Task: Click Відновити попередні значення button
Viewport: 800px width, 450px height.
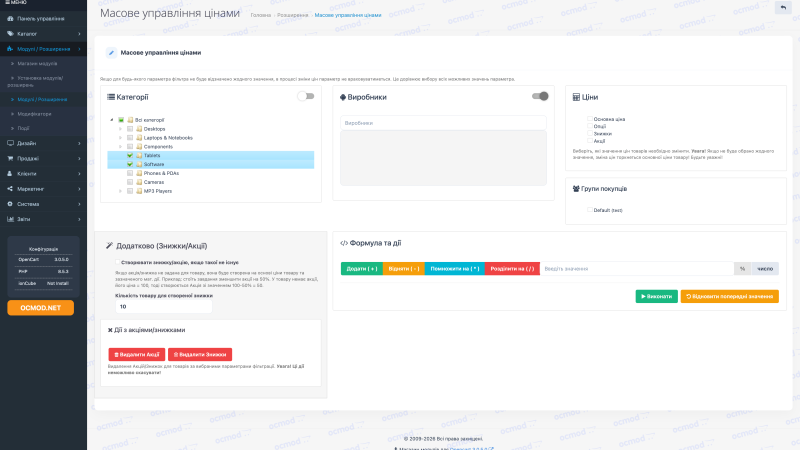Action: click(730, 296)
